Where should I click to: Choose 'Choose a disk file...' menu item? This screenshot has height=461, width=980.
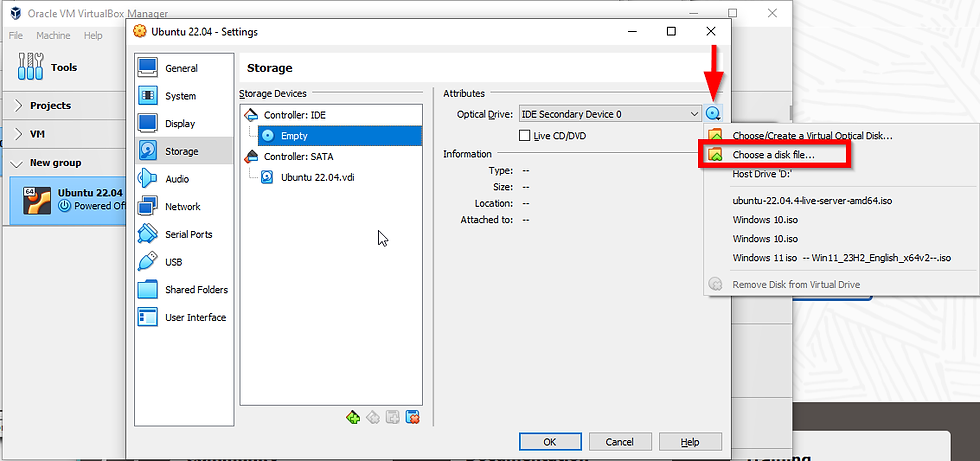click(x=774, y=154)
